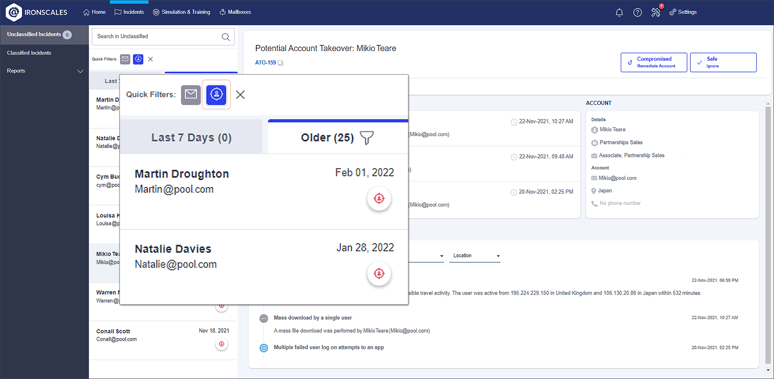Go to the Home page
Screen dimensions: 774x379
(x=95, y=12)
